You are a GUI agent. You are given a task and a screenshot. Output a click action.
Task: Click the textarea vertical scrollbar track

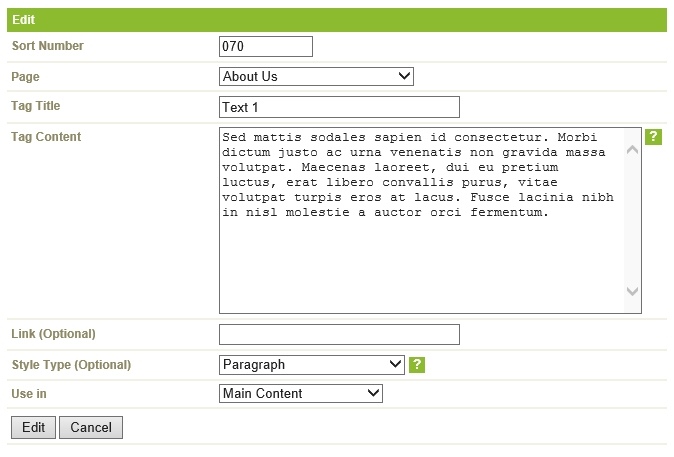tap(632, 221)
